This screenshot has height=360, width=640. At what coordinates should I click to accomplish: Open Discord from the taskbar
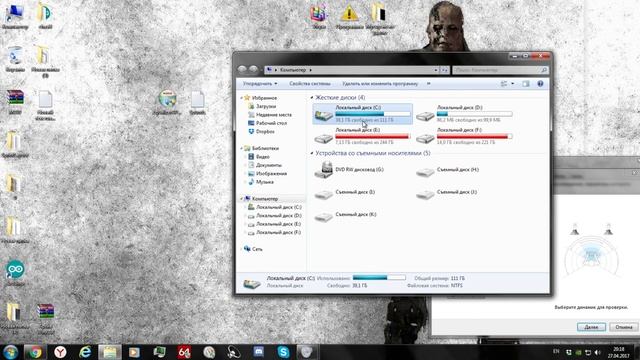point(258,352)
